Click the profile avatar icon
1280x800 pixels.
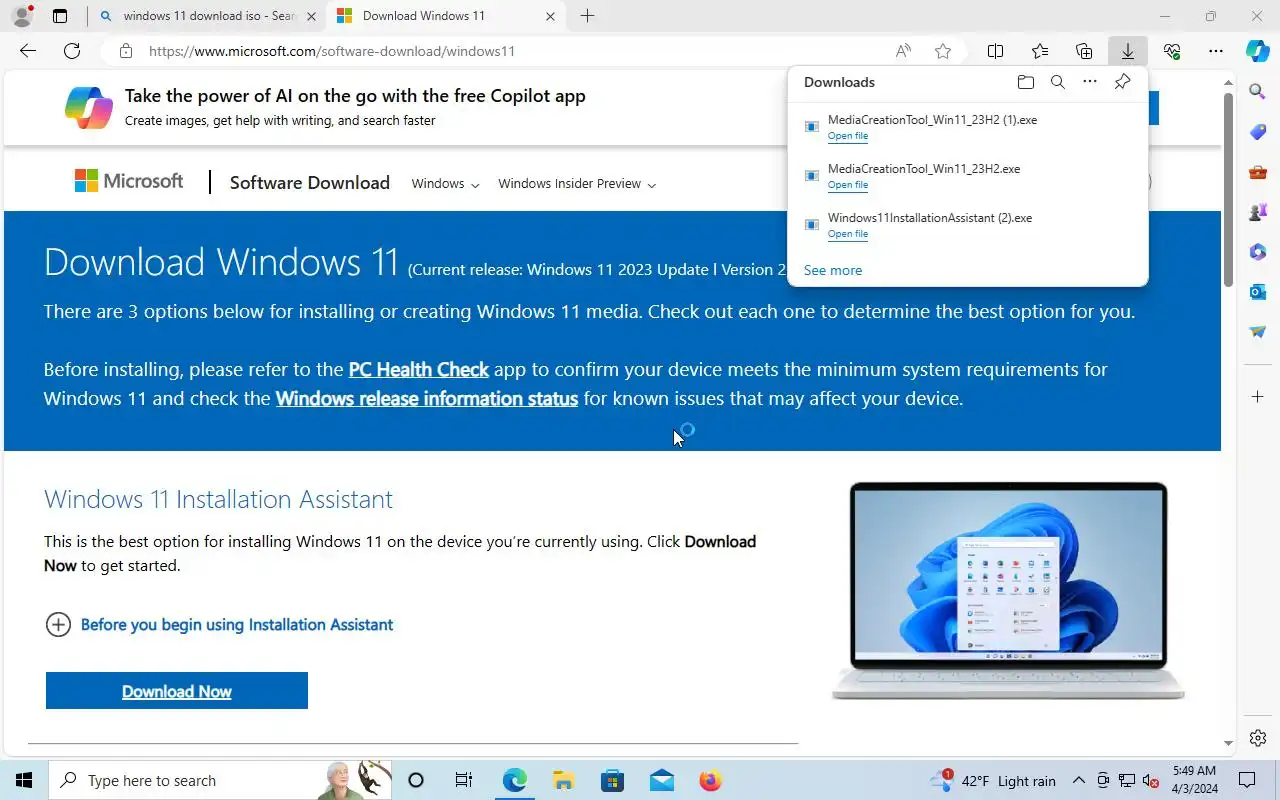click(22, 16)
